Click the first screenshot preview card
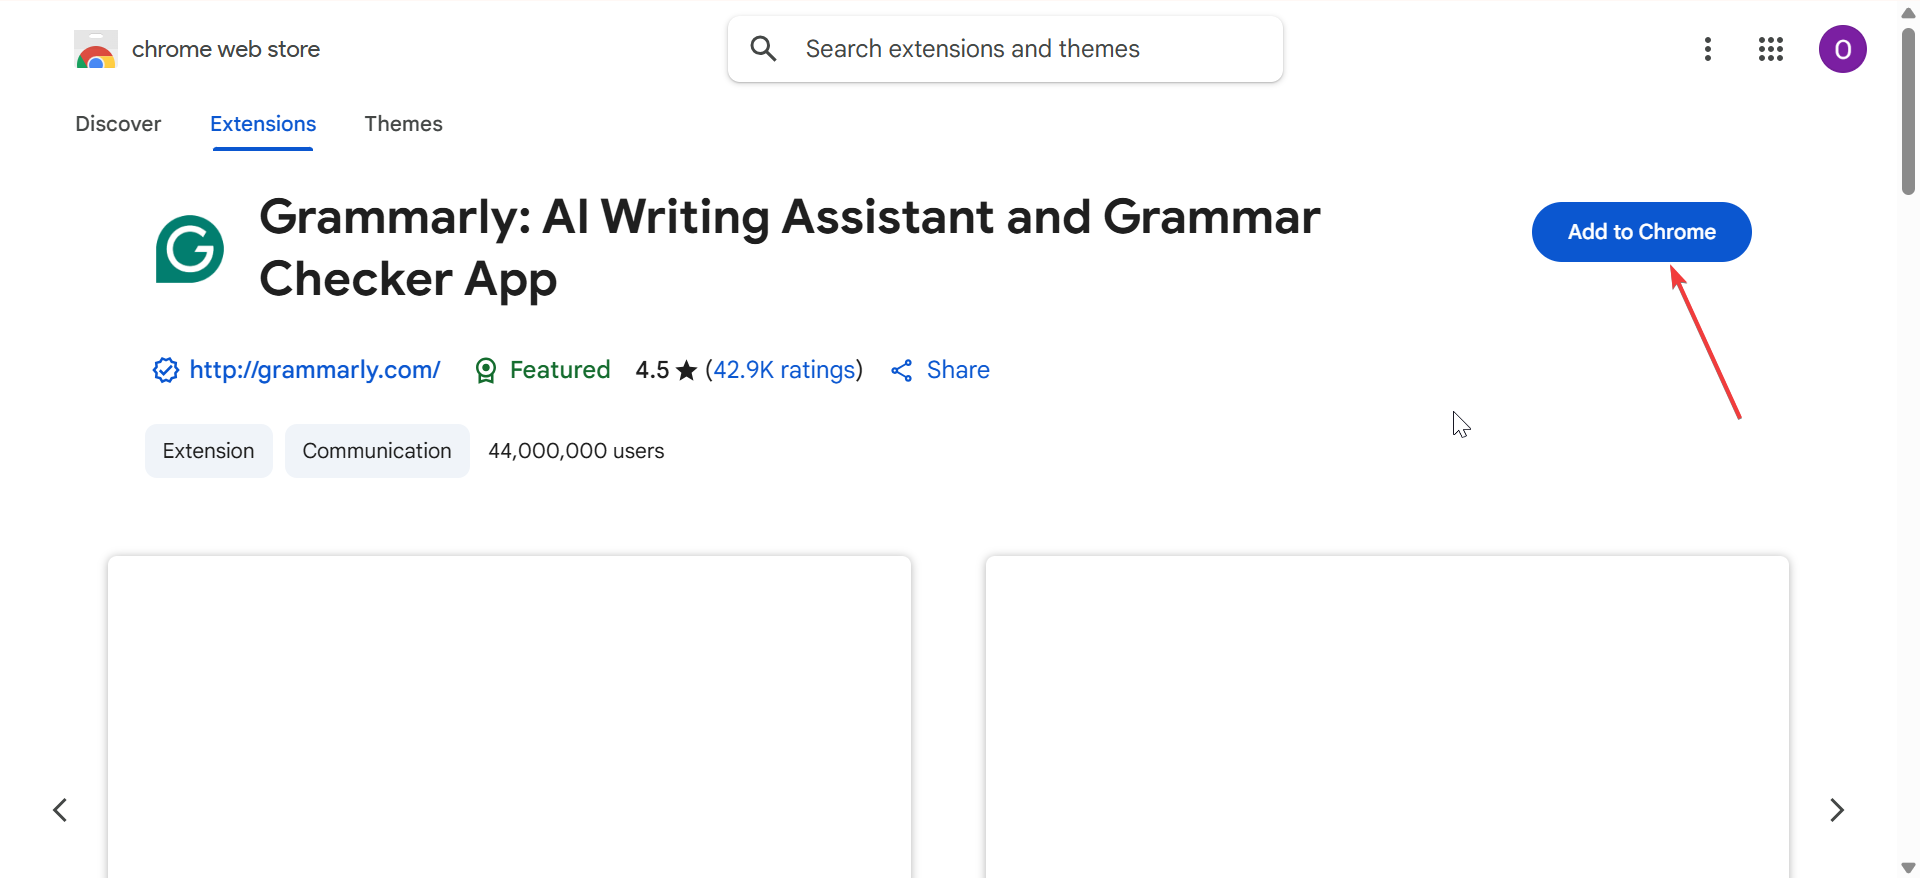 [509, 716]
